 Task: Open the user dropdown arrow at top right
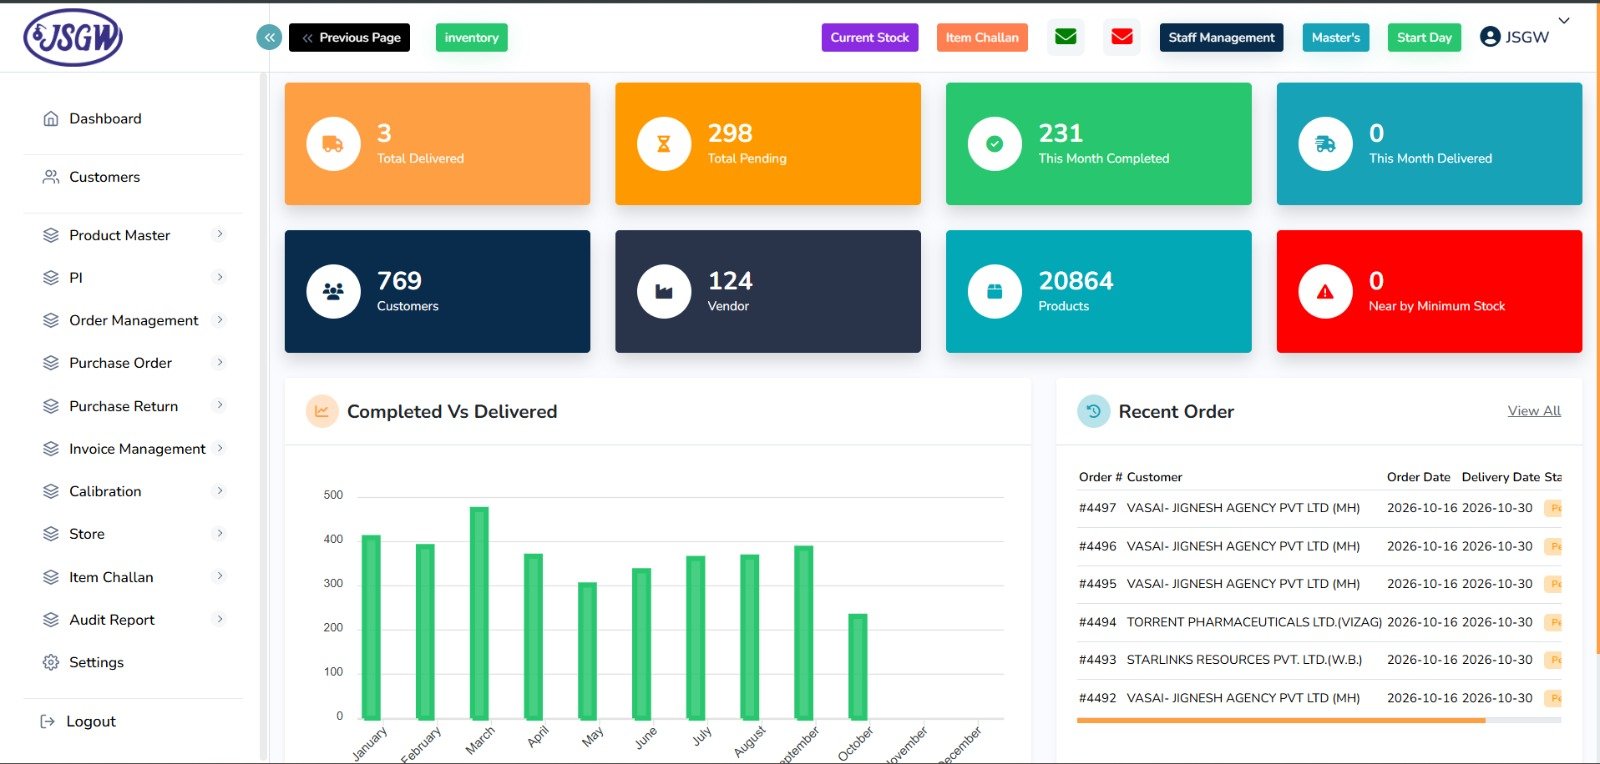coord(1564,21)
